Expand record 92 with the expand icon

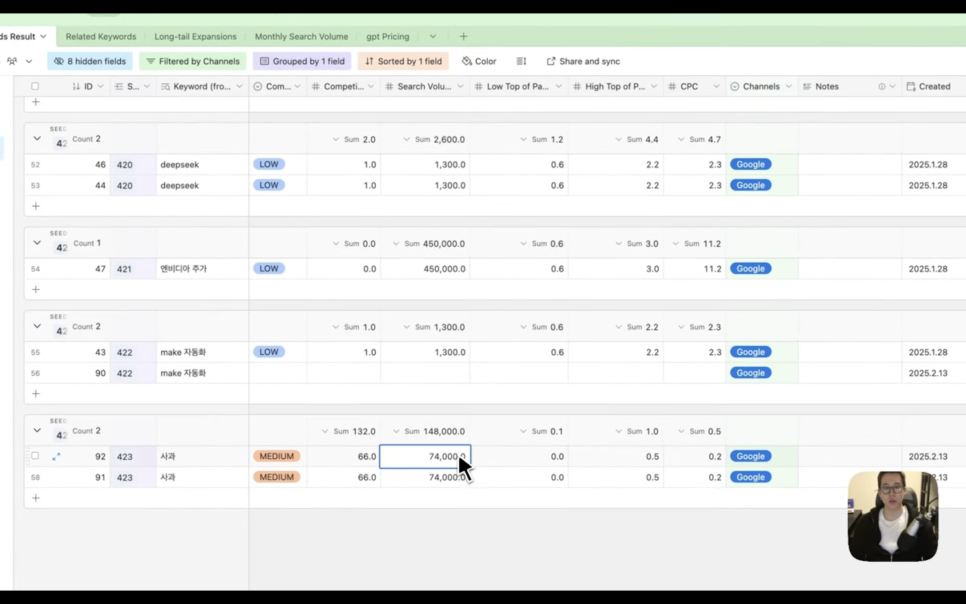click(56, 456)
